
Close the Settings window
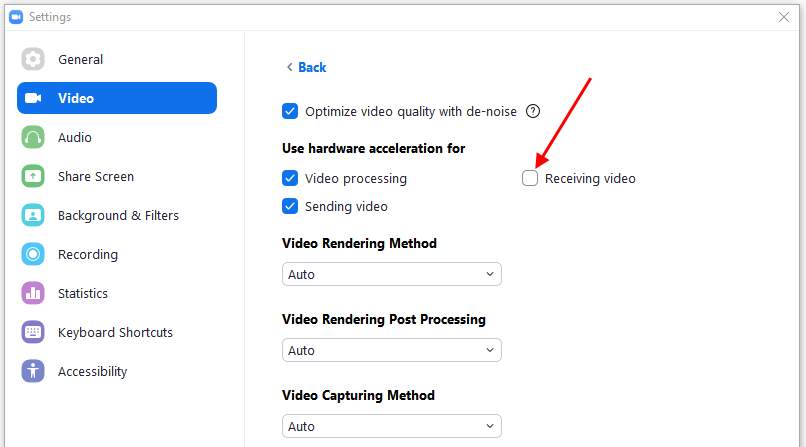784,17
